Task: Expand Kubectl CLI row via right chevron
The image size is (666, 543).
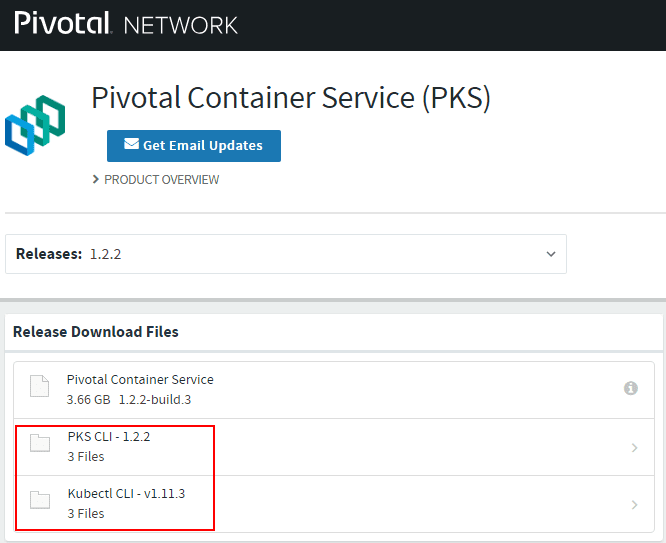Action: click(x=634, y=505)
